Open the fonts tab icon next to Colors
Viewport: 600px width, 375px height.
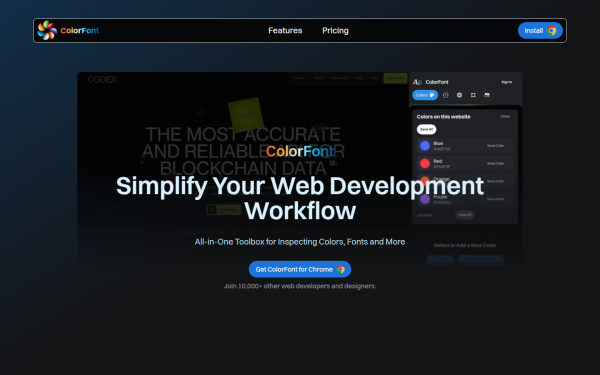[445, 95]
